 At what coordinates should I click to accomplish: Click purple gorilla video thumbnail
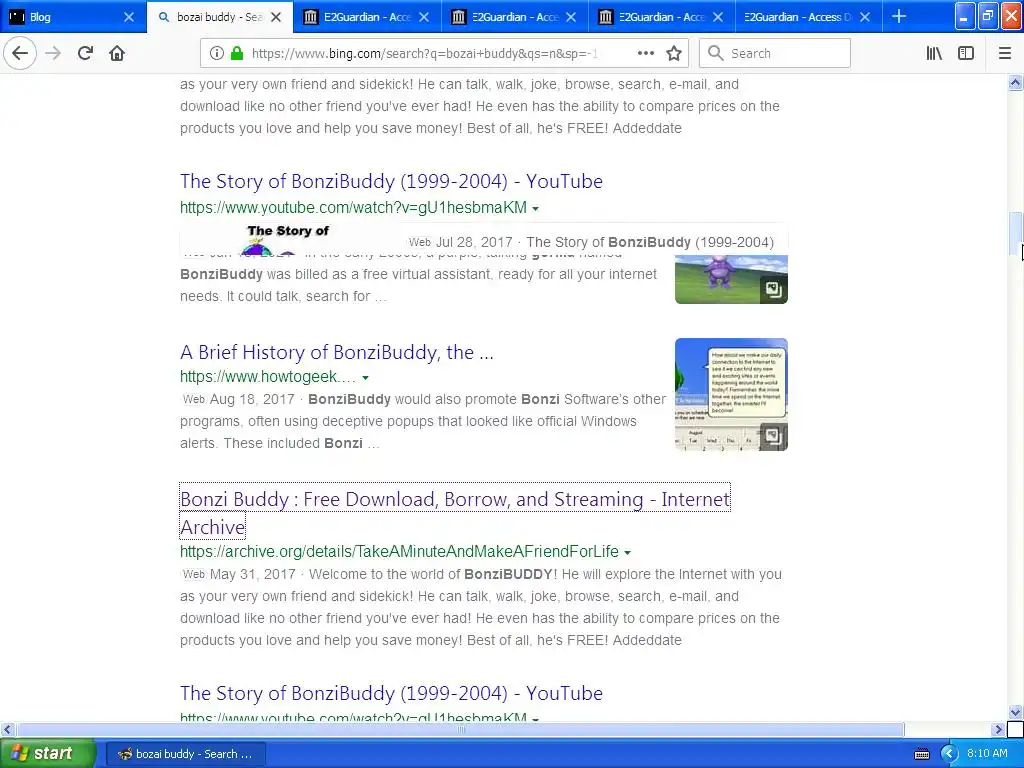tap(731, 280)
